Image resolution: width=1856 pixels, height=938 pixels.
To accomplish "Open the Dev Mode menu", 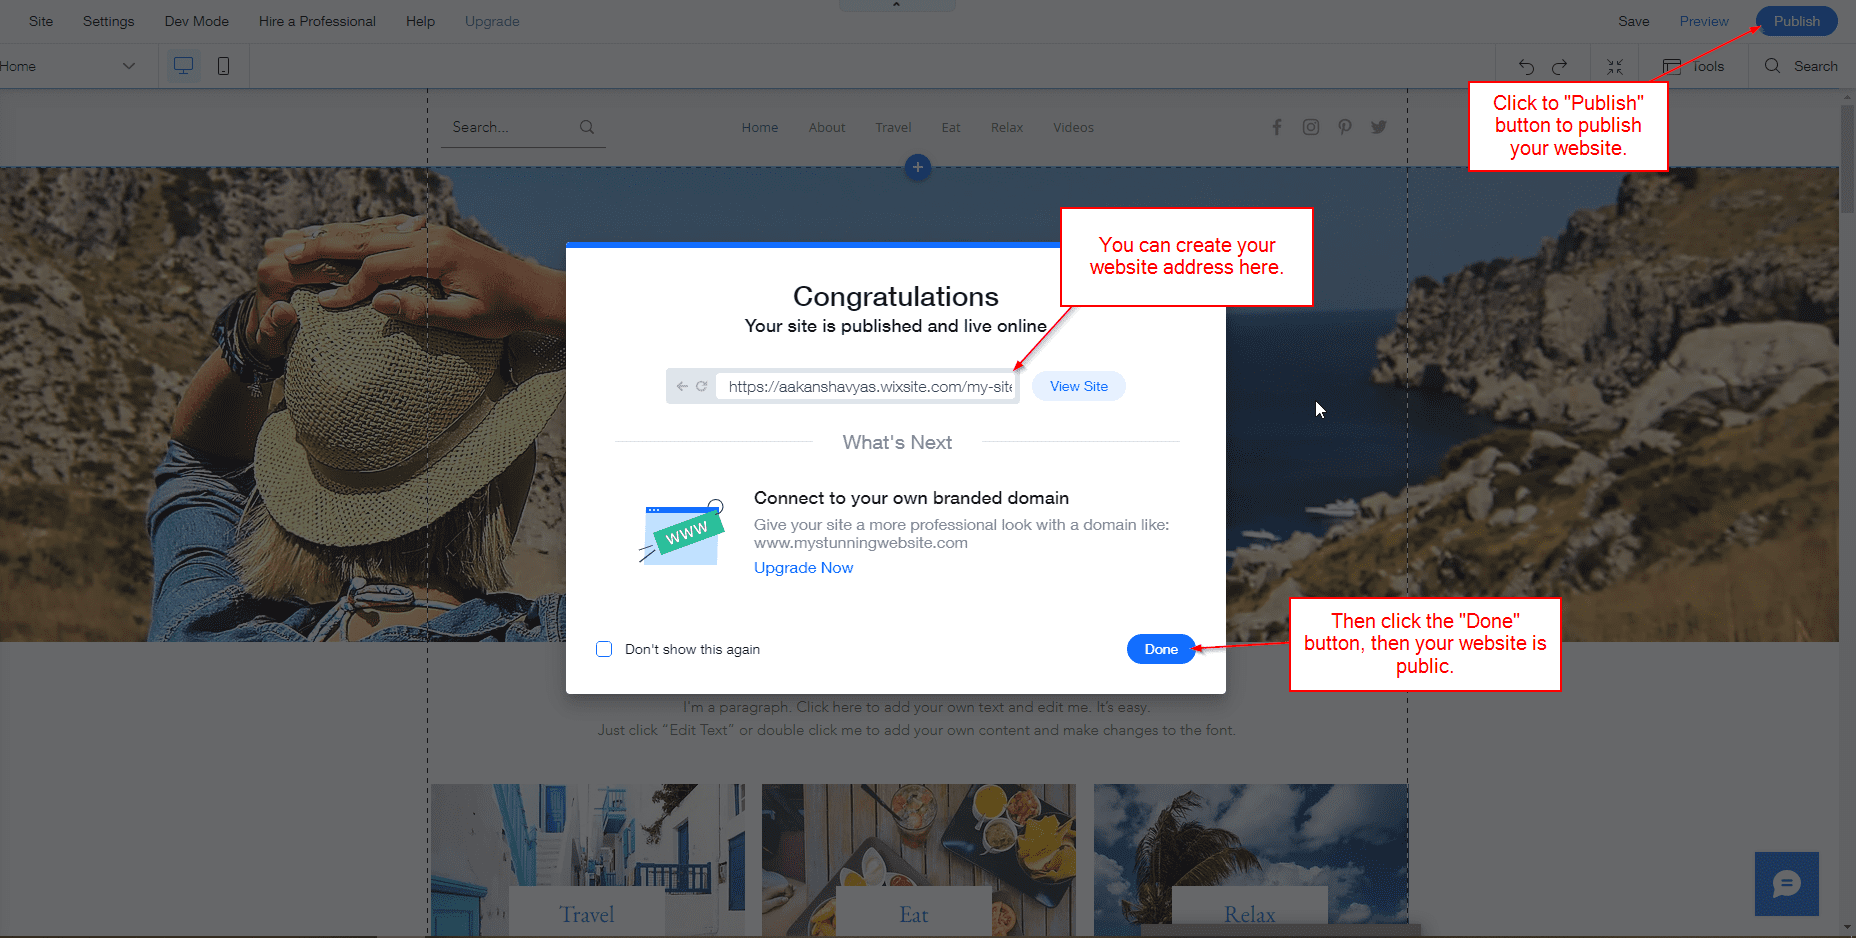I will click(196, 21).
